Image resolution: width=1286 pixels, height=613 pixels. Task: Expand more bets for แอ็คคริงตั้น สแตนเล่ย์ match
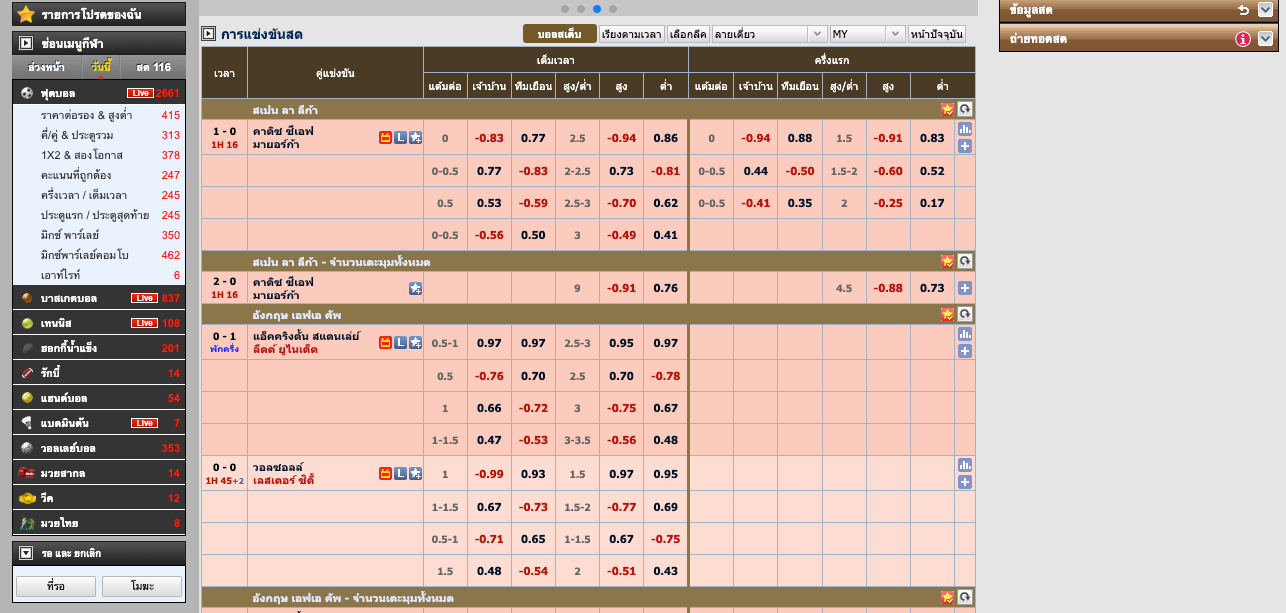pyautogui.click(x=965, y=351)
